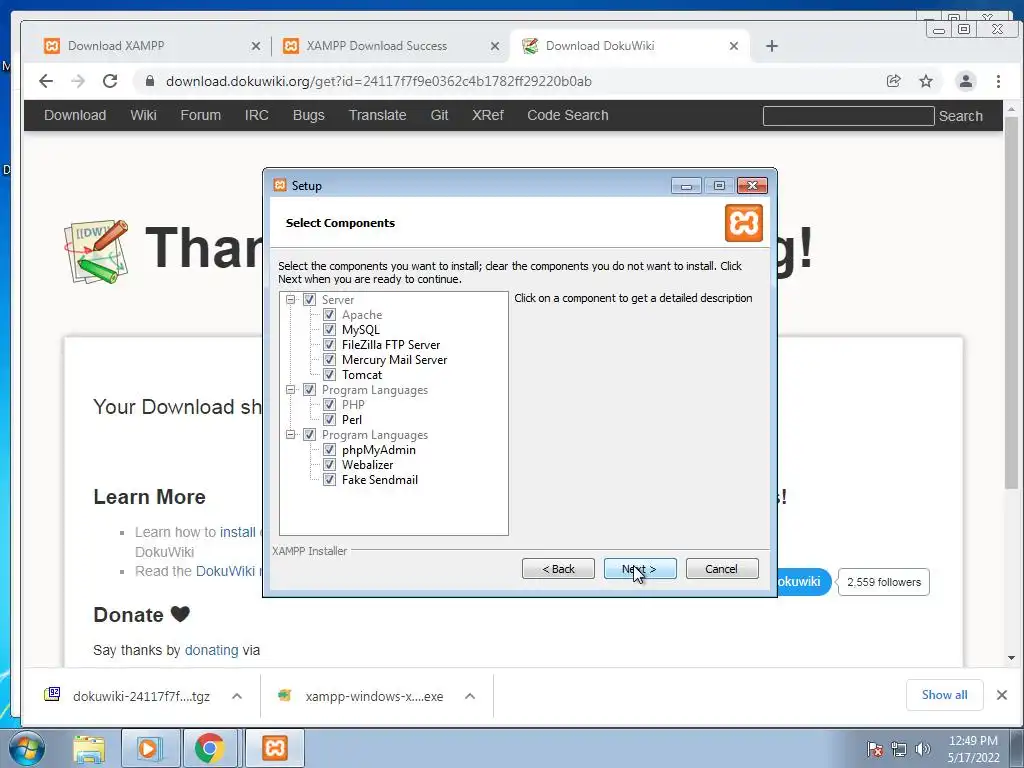Click Action Center flag tray icon
This screenshot has height=768, width=1024.
pos(875,749)
